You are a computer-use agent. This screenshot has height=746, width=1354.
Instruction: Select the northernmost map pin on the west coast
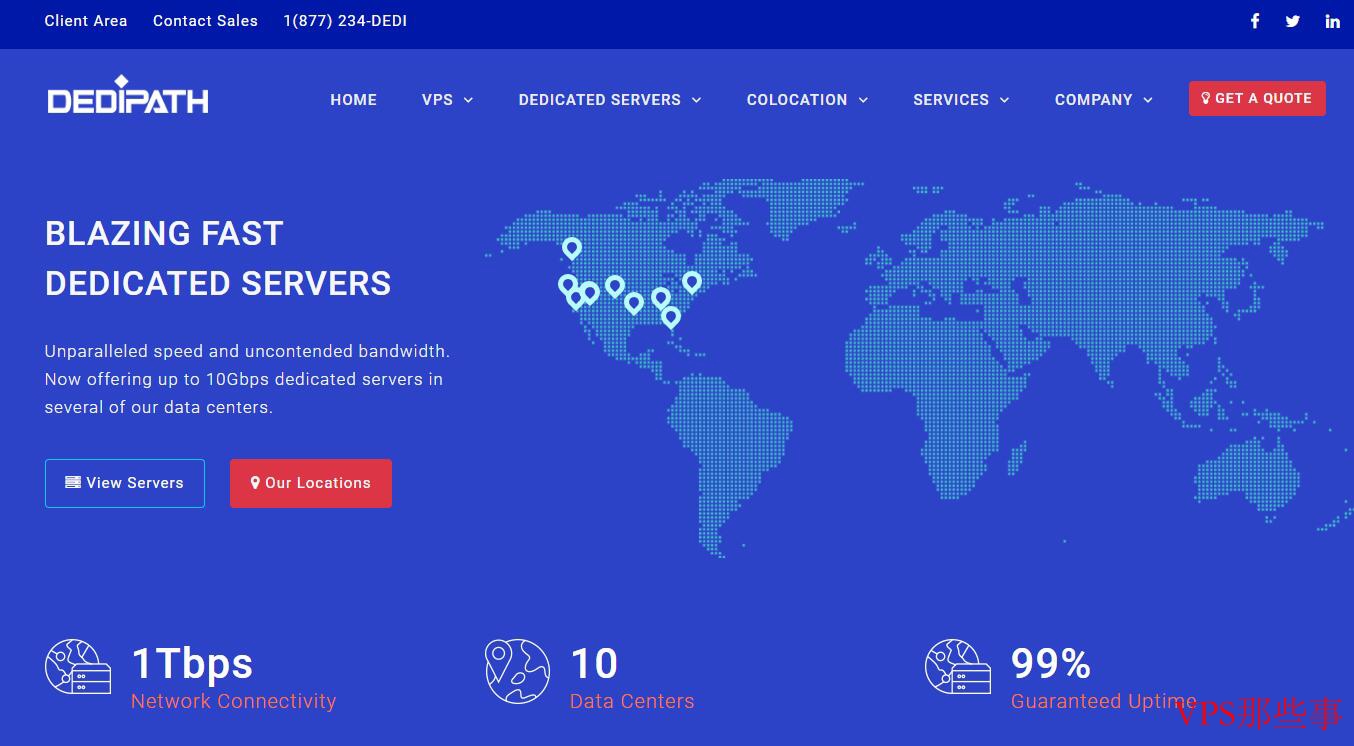[572, 248]
